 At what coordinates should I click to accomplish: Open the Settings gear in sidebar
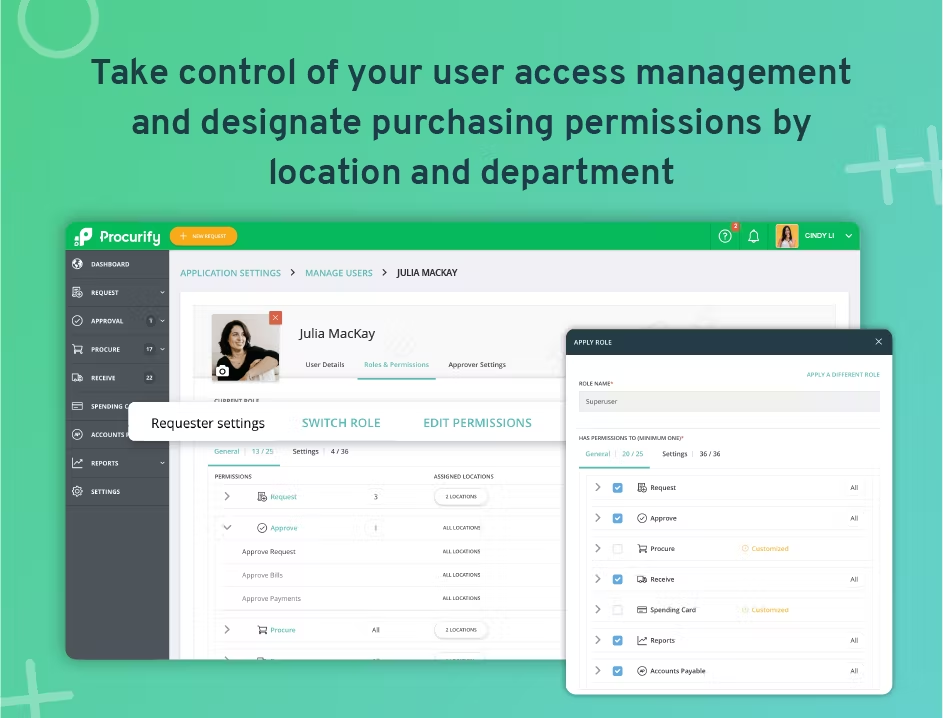point(78,491)
